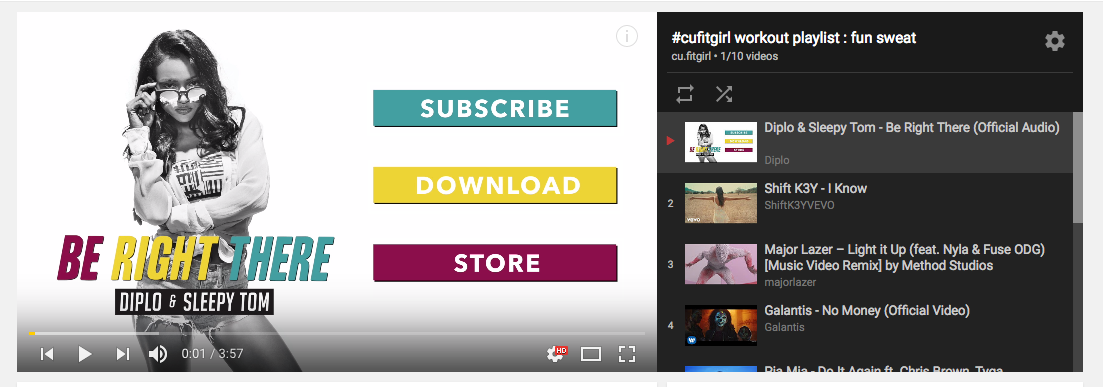
Task: Click the 0:01 / 3:57 time display
Action: (x=212, y=354)
